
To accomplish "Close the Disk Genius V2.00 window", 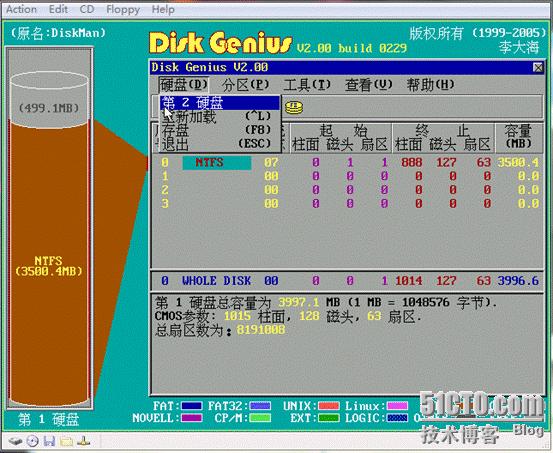I will coord(538,67).
